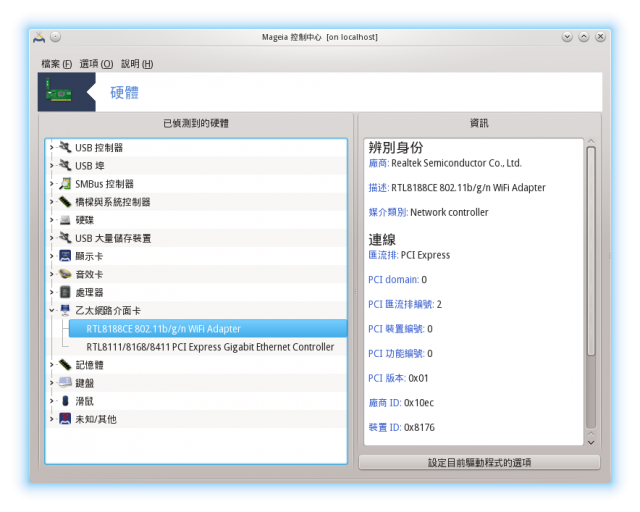Click 連線 section heading
640x512 pixels.
(382, 239)
